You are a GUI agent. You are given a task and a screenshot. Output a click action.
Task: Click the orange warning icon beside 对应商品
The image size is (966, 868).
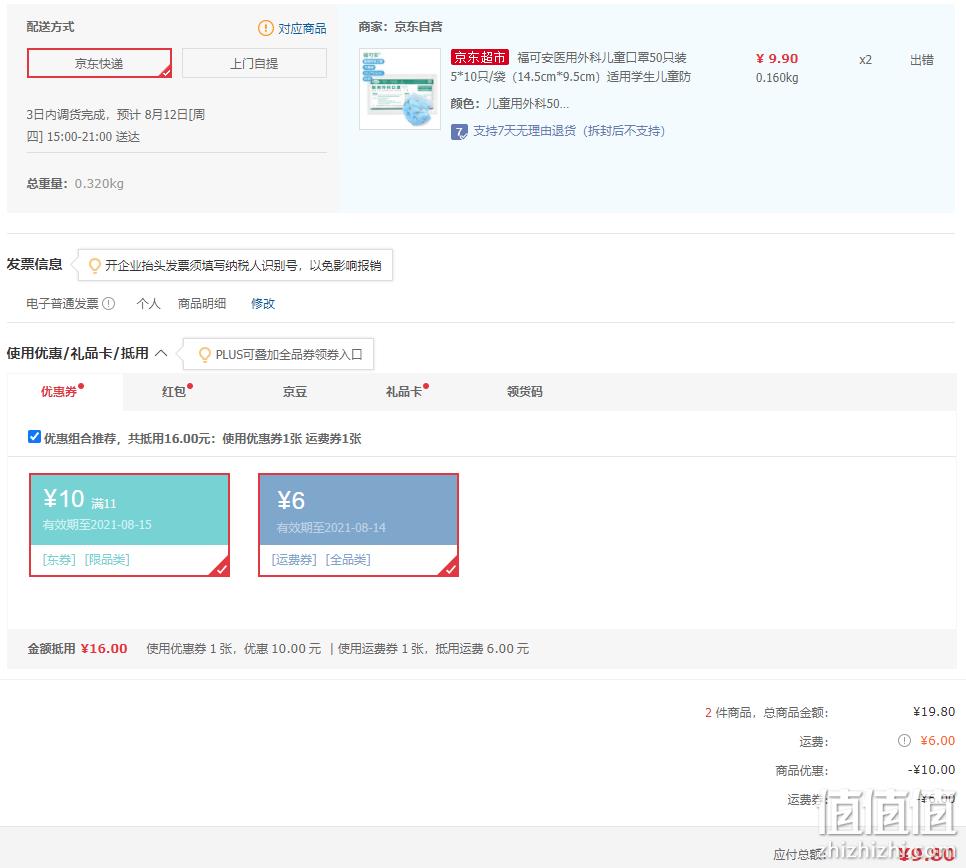(x=265, y=28)
